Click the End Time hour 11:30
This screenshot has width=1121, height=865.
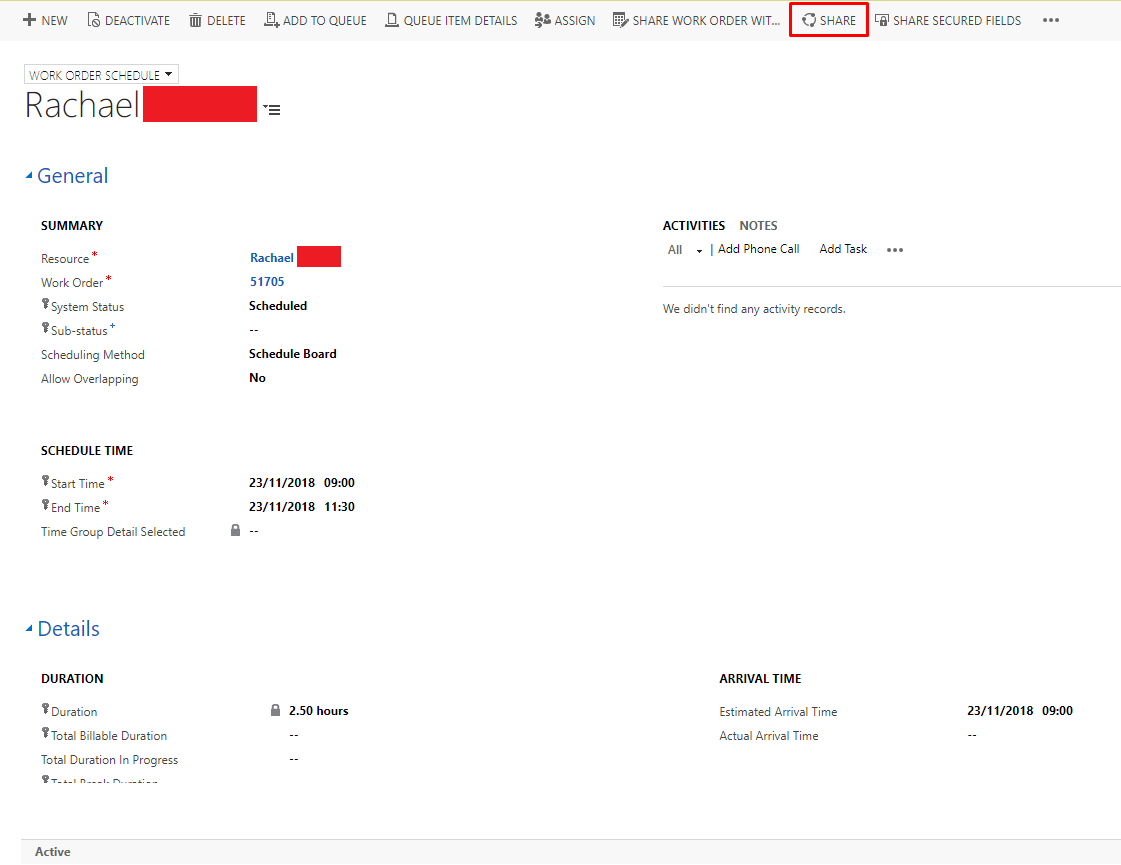point(340,507)
